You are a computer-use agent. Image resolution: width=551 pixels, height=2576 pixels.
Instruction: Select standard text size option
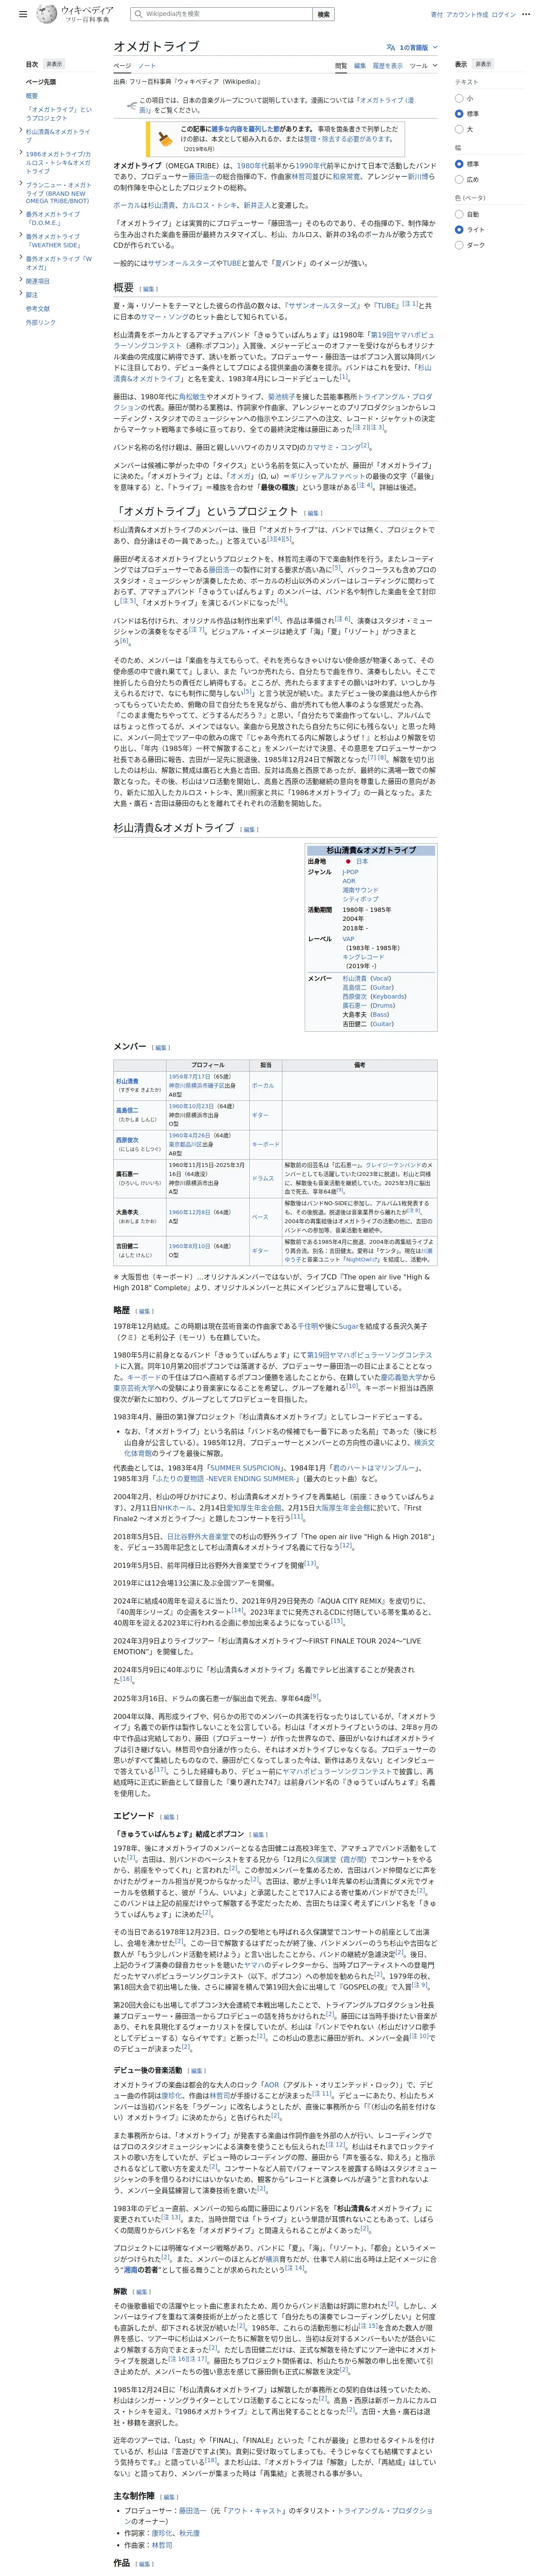coord(459,114)
